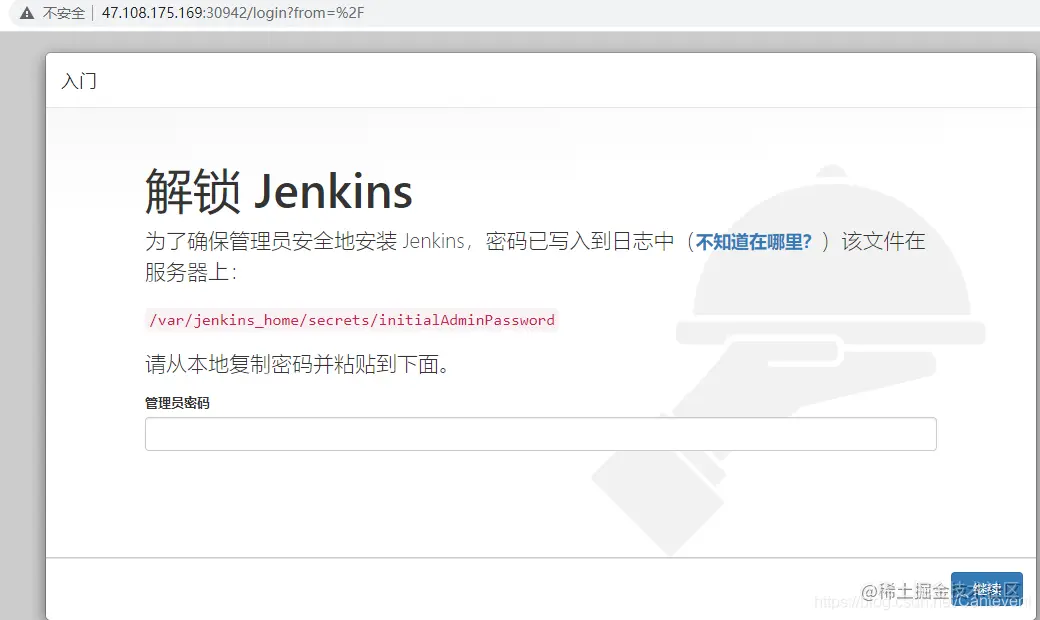Click the '请从本地复制密码并粘贴到下面' instruction text

[297, 364]
